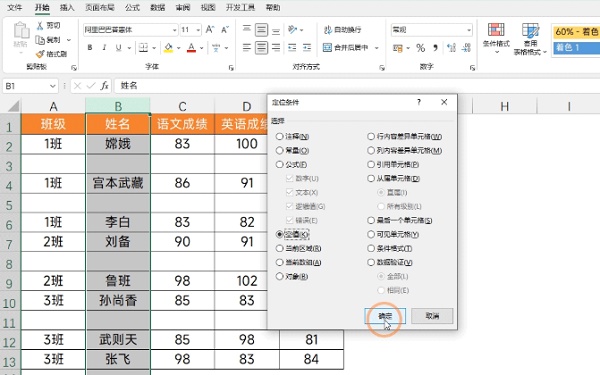The height and width of the screenshot is (375, 600).
Task: Click the Cut (剪切) scissors icon
Action: (40, 26)
